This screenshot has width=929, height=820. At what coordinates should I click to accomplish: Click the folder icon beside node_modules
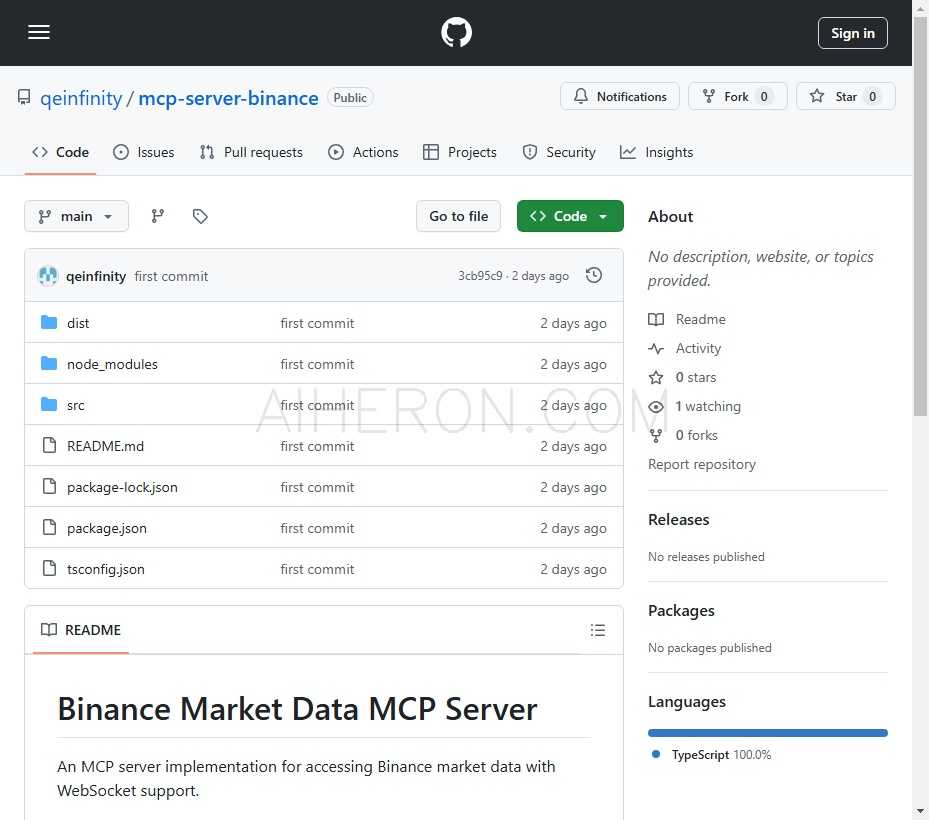click(x=49, y=363)
